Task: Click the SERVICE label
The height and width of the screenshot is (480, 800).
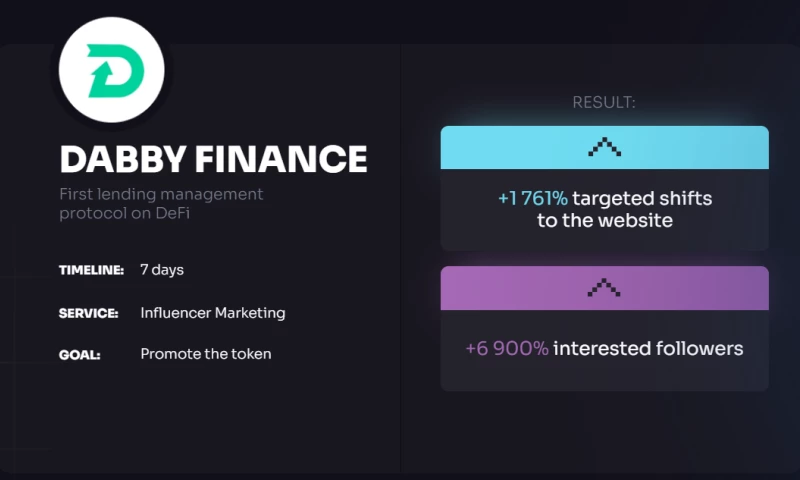Action: [x=88, y=313]
